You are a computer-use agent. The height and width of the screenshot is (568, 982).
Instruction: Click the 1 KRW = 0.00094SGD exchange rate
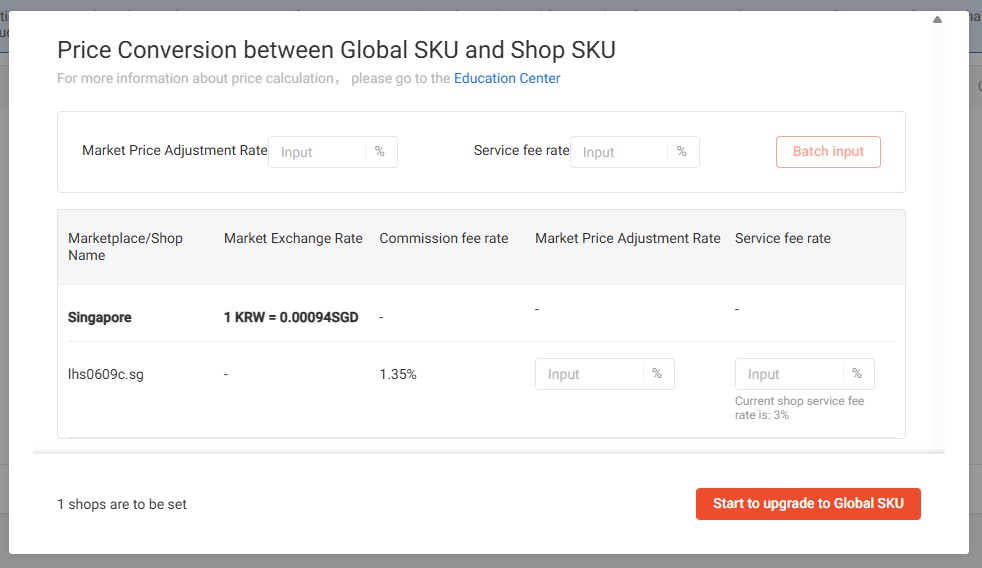click(291, 318)
